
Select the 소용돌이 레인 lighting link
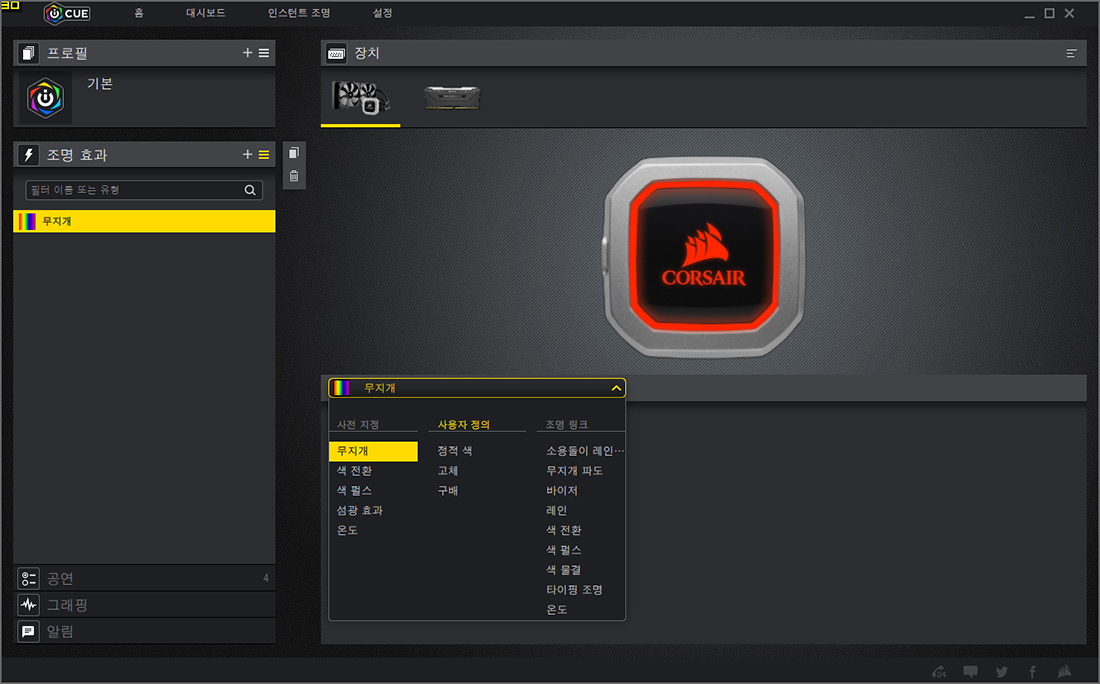584,451
